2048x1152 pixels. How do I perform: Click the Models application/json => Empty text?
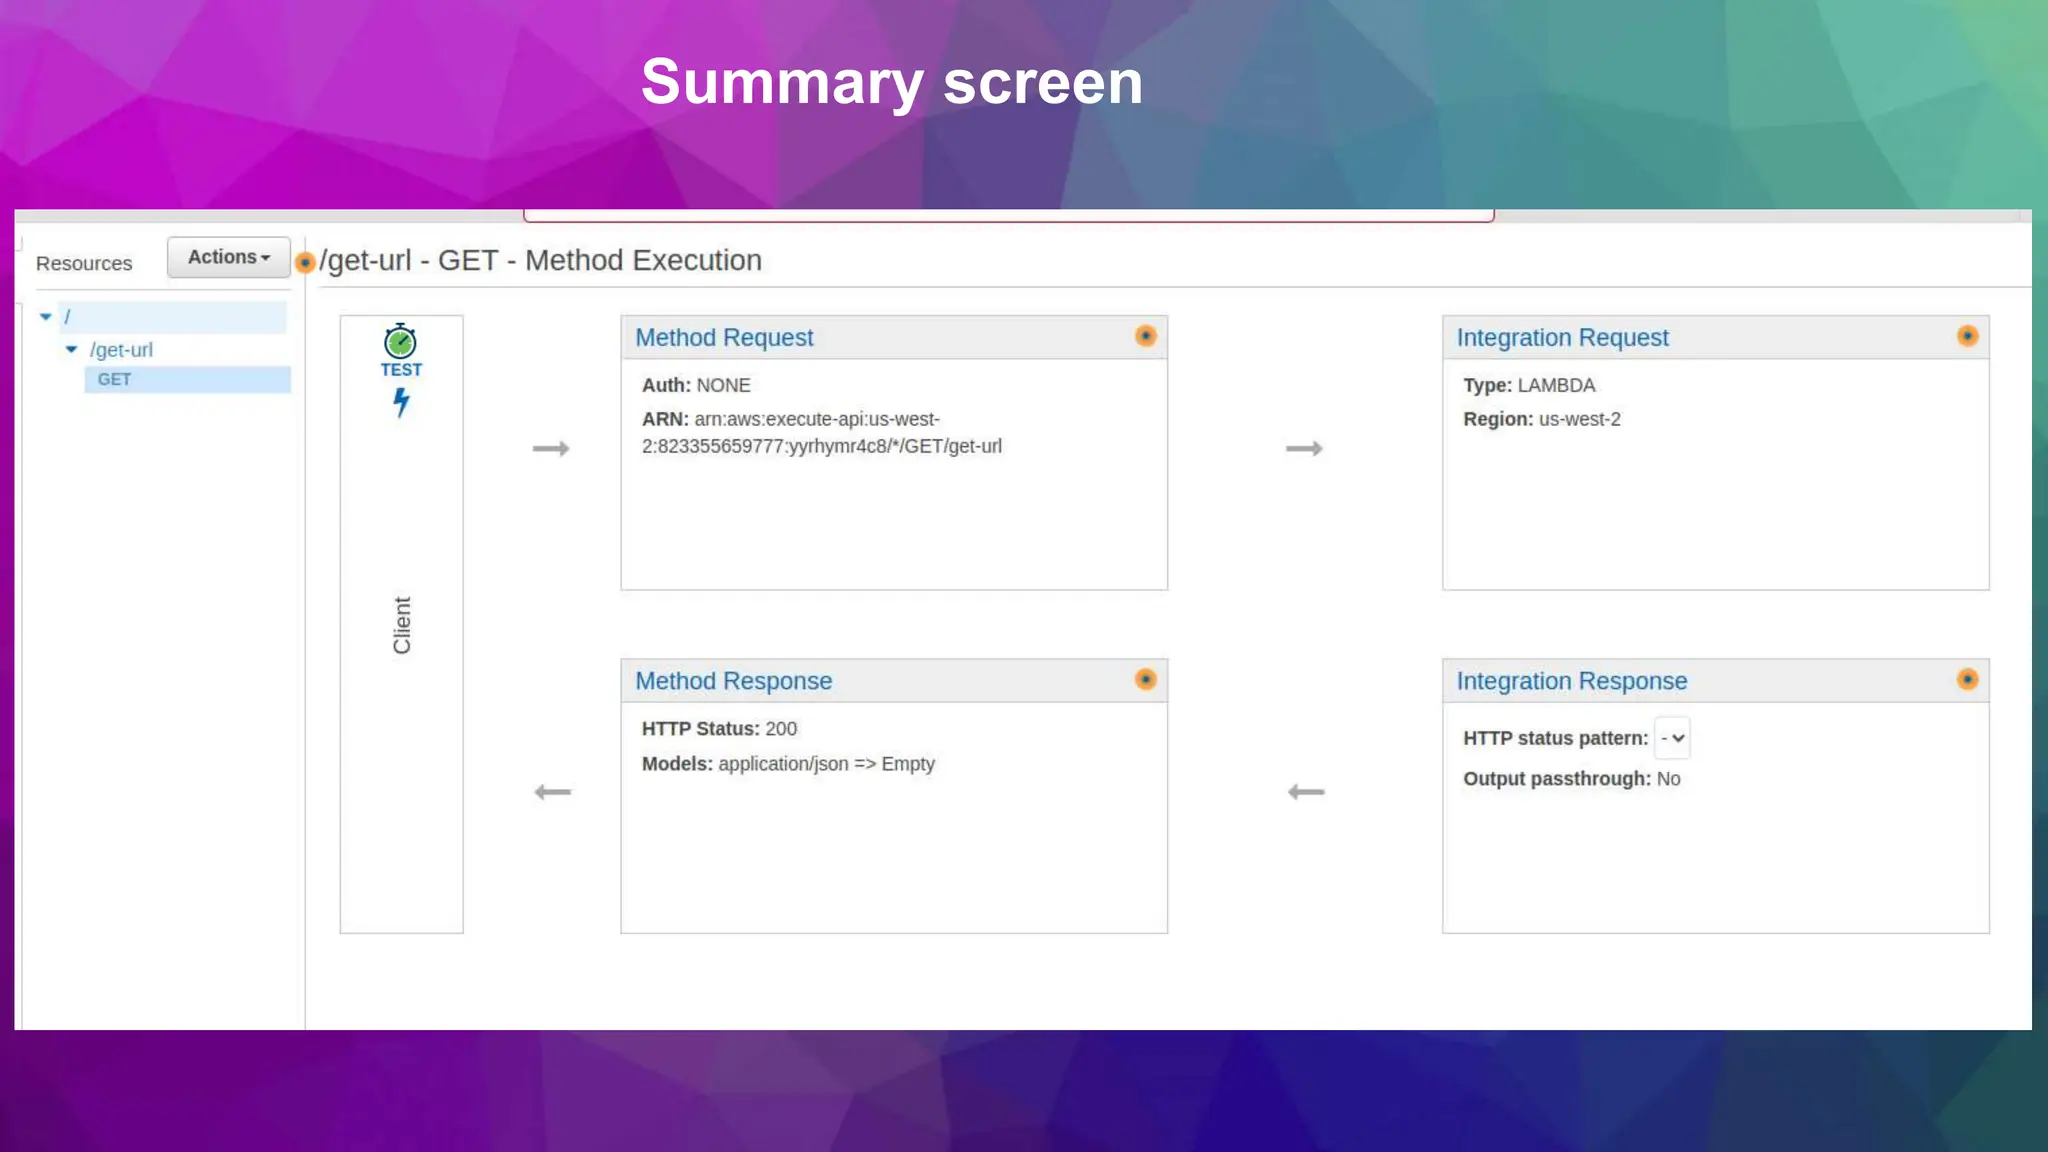788,764
